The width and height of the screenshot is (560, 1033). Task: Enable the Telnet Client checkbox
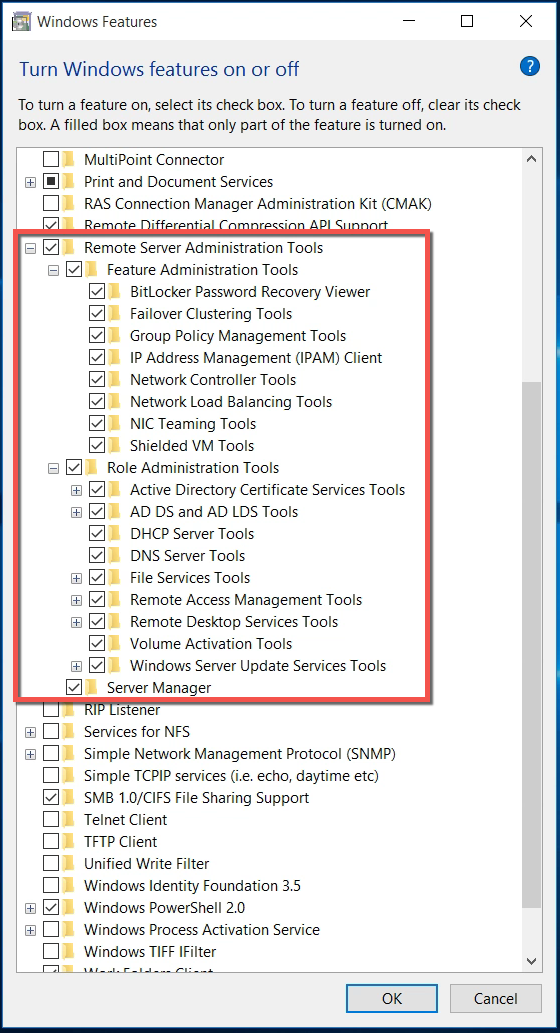point(51,820)
